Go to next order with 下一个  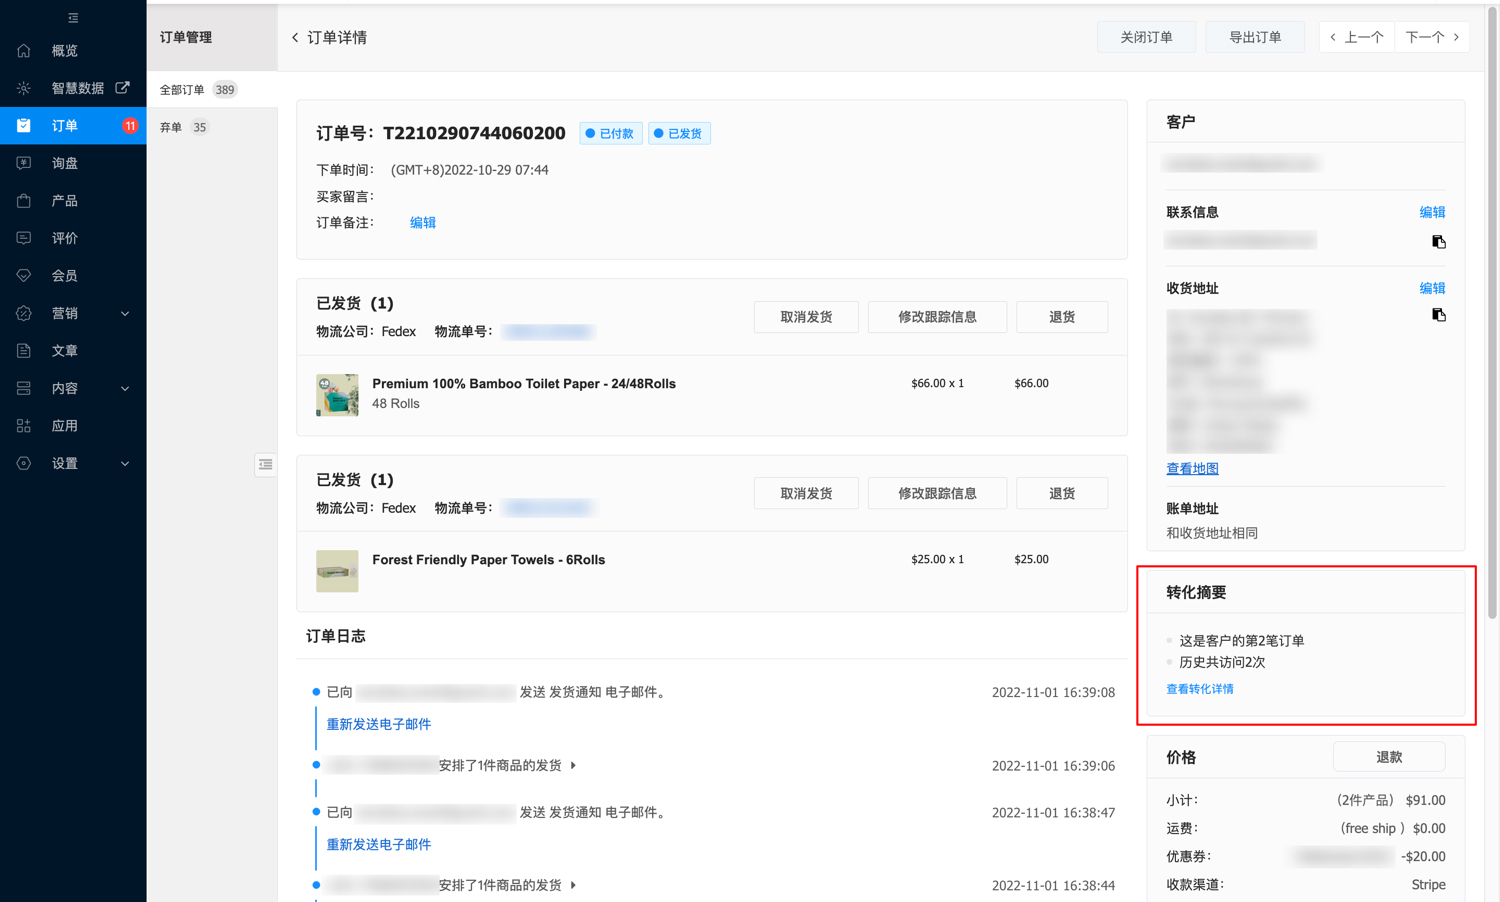(1431, 37)
